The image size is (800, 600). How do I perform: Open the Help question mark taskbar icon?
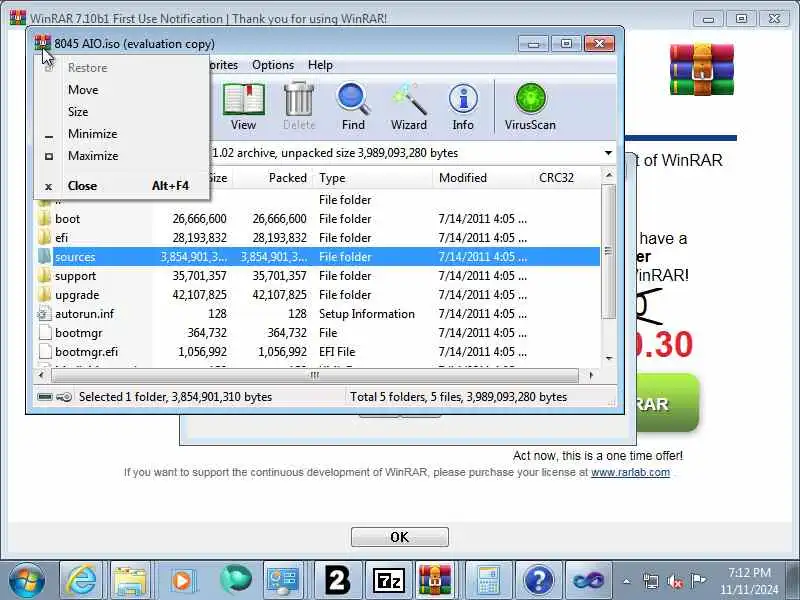point(538,580)
